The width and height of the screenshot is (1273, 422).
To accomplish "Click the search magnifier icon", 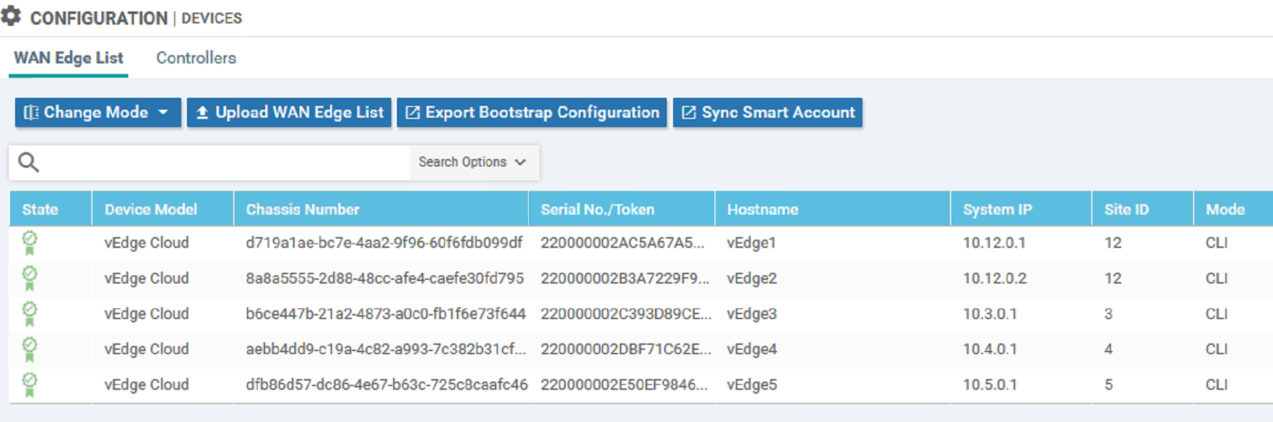I will click(x=29, y=162).
